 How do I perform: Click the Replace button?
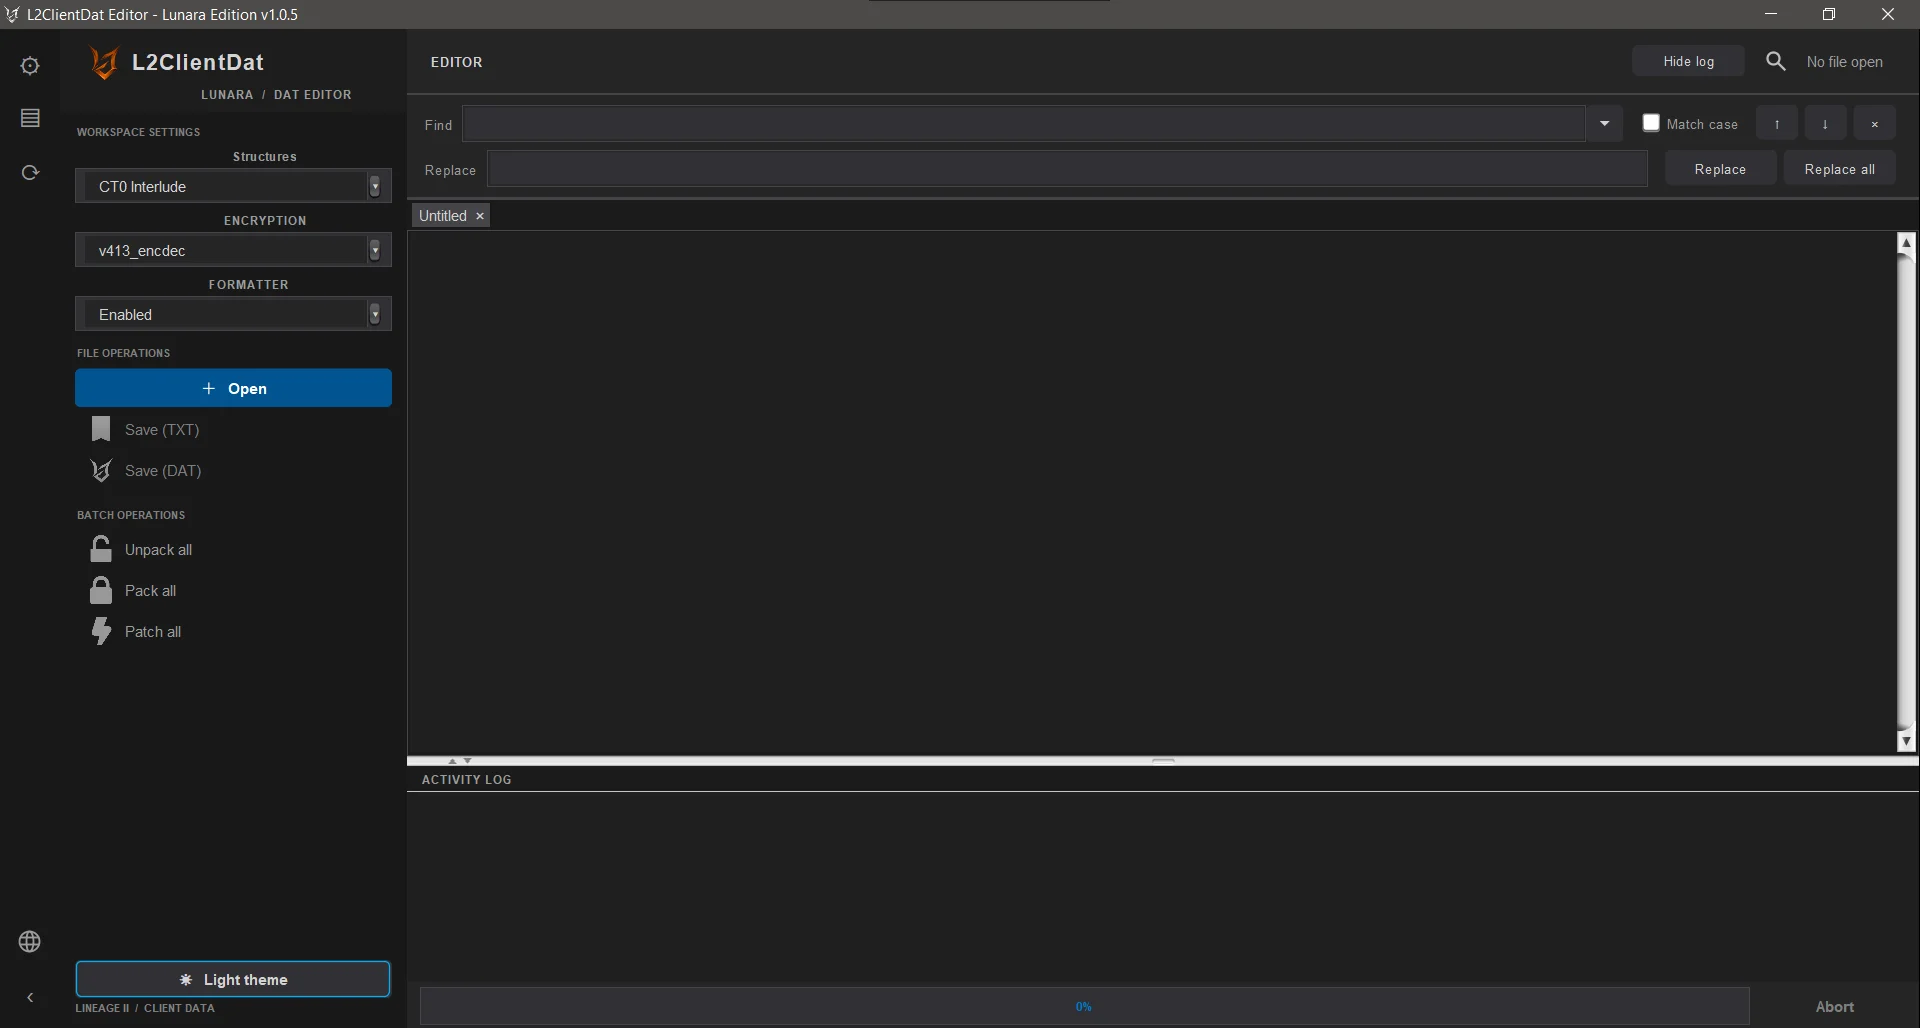[x=1720, y=169]
